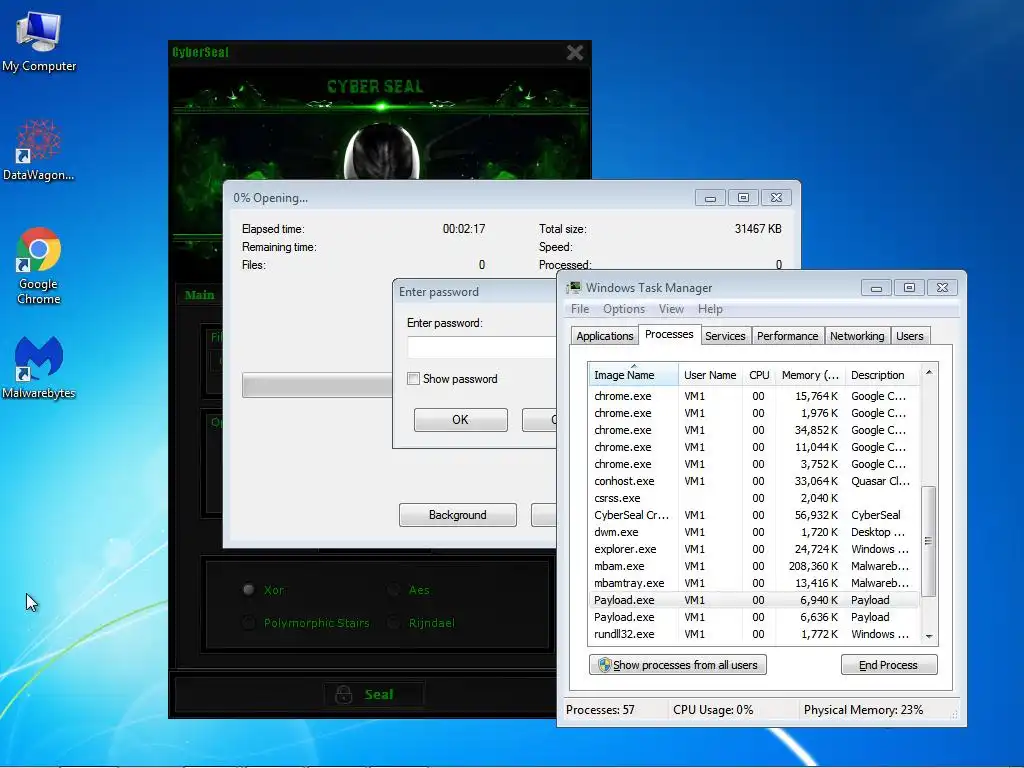Select the csrss.exe process row
The width and height of the screenshot is (1024, 768).
click(x=753, y=498)
